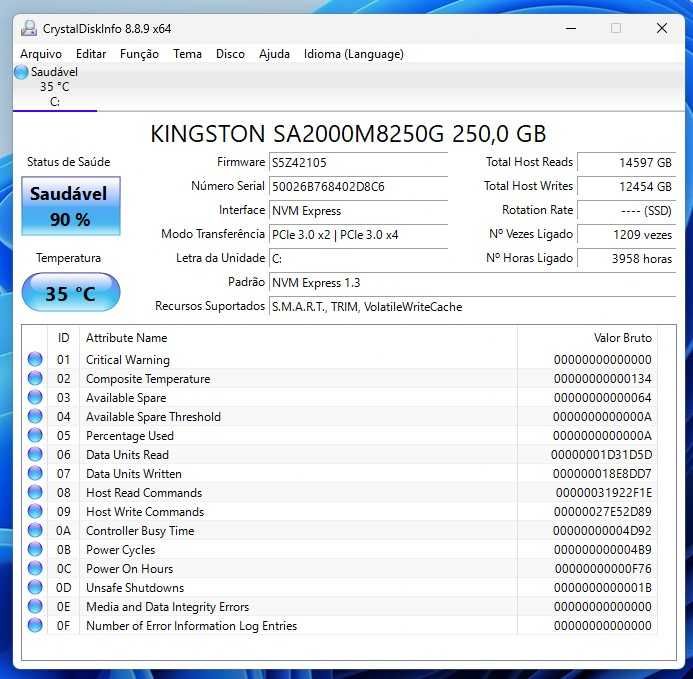The height and width of the screenshot is (679, 693).
Task: Click the status orb for Host Read Commands
Action: pos(35,492)
